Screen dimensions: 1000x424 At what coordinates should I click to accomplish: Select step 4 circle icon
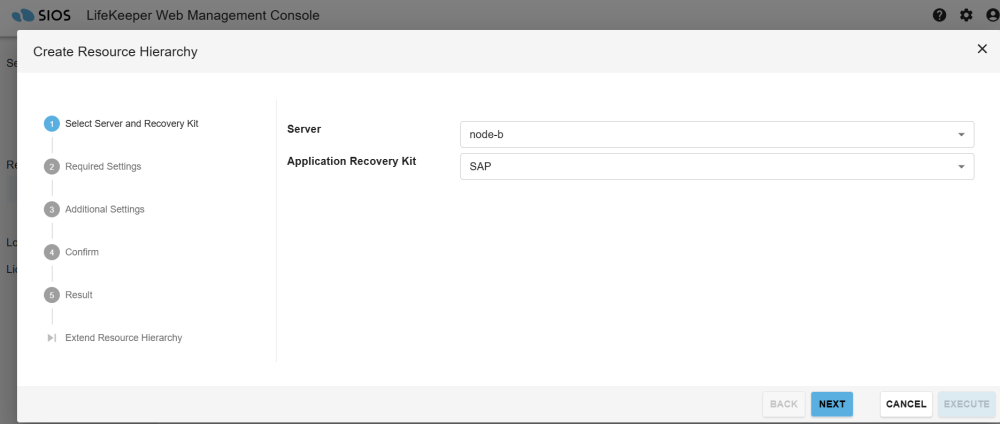point(52,252)
